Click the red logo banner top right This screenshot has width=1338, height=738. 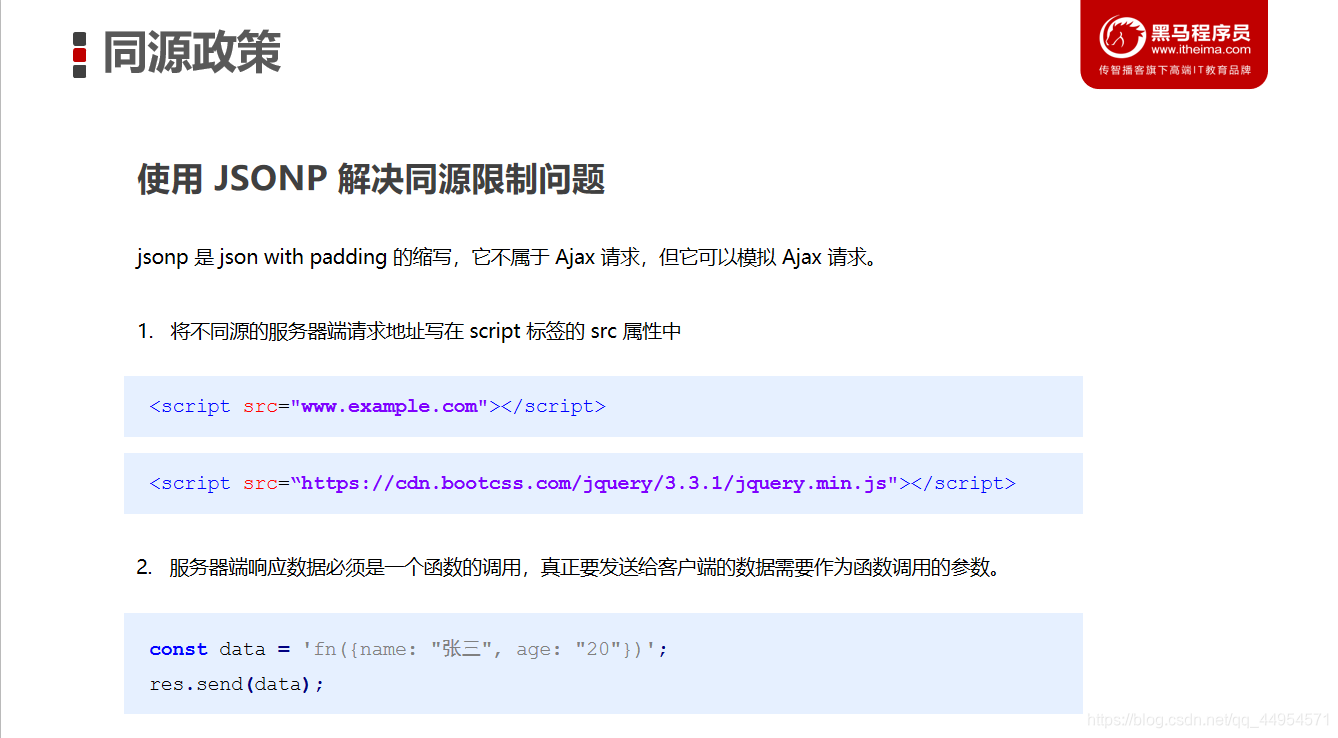click(x=1173, y=44)
